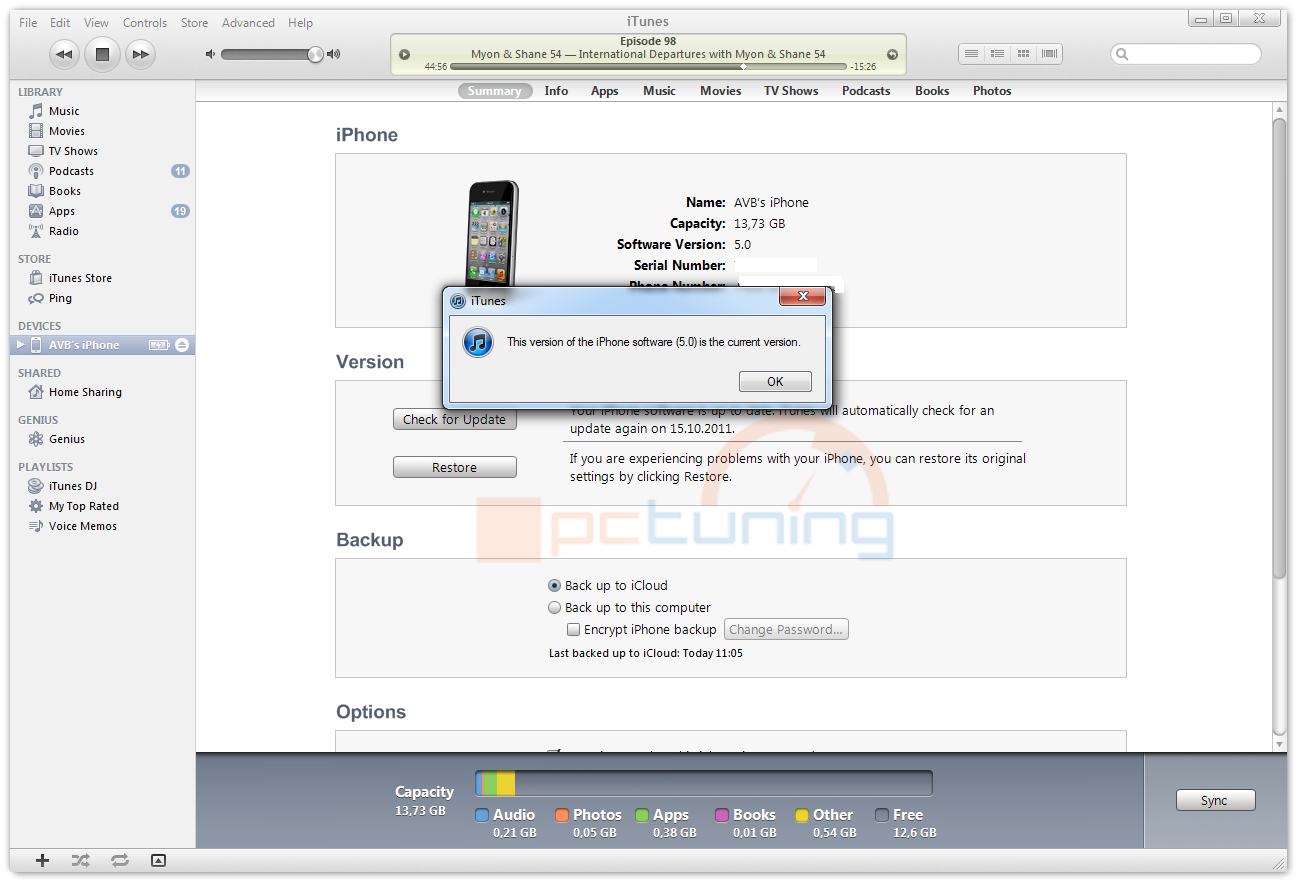Open the Voice Memos playlist icon
Image resolution: width=1299 pixels, height=881 pixels.
[x=36, y=526]
